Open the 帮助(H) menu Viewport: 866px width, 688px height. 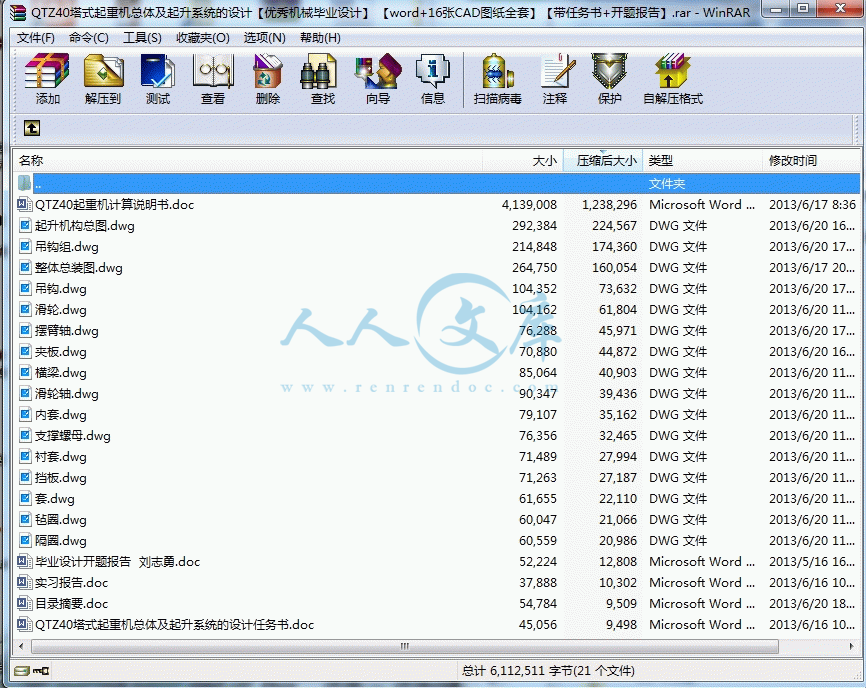[x=320, y=38]
